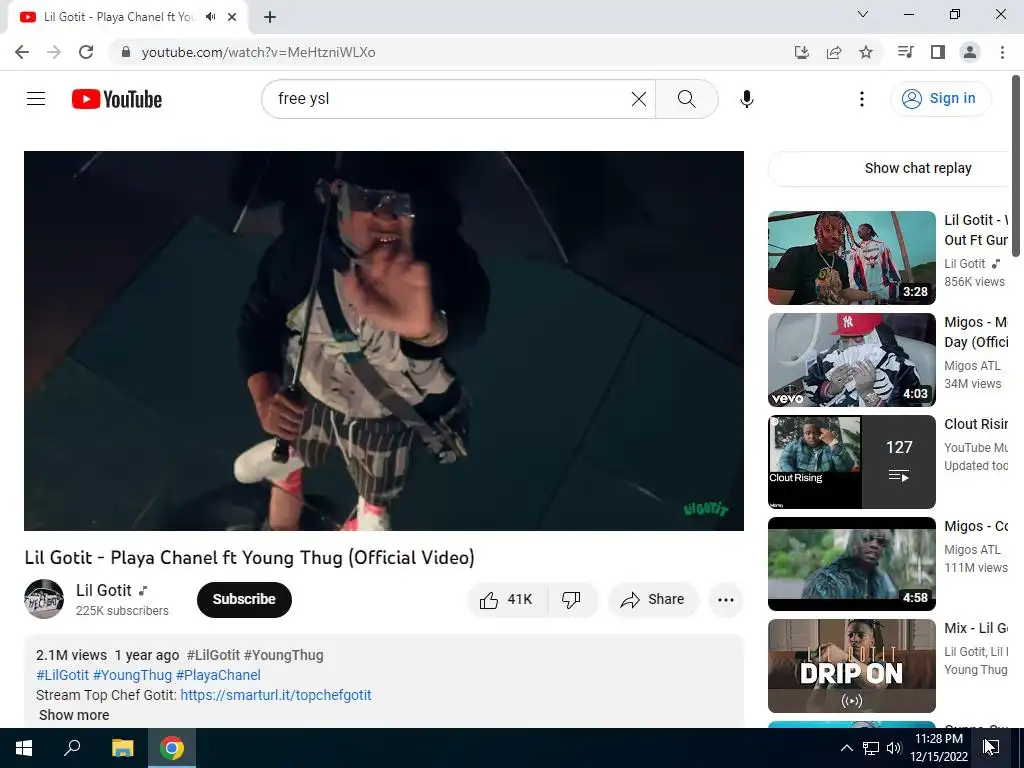The image size is (1024, 768).
Task: Clear the search box text
Action: [639, 99]
